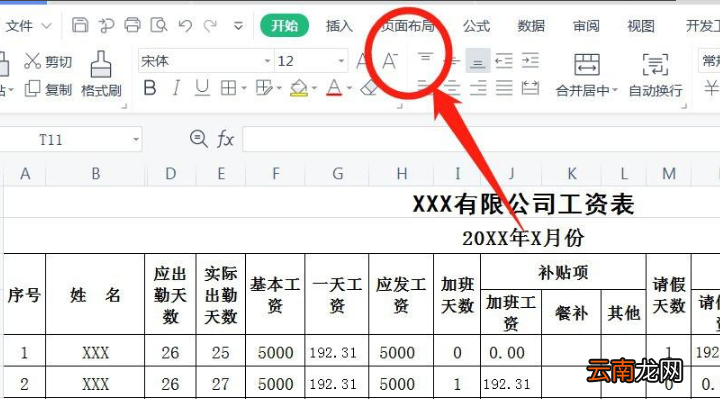
Task: Click the distributed alignment icon
Action: [x=530, y=88]
